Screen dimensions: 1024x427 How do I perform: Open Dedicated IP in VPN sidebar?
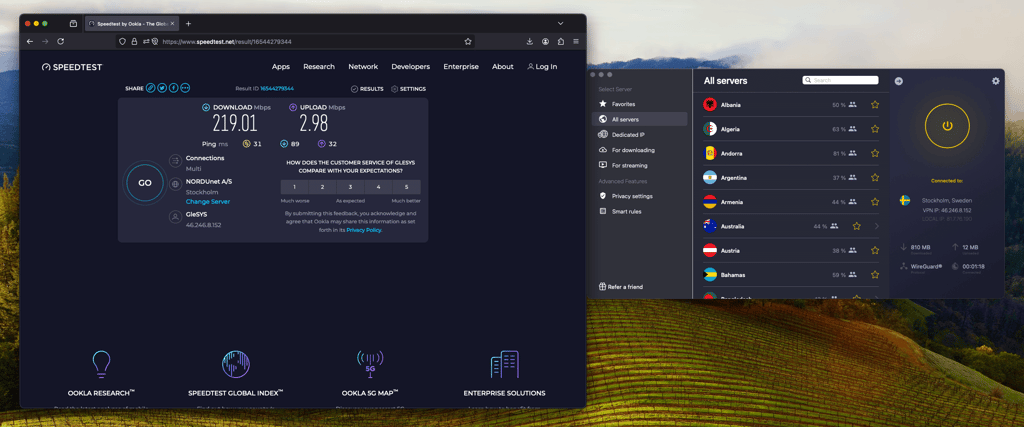639,134
